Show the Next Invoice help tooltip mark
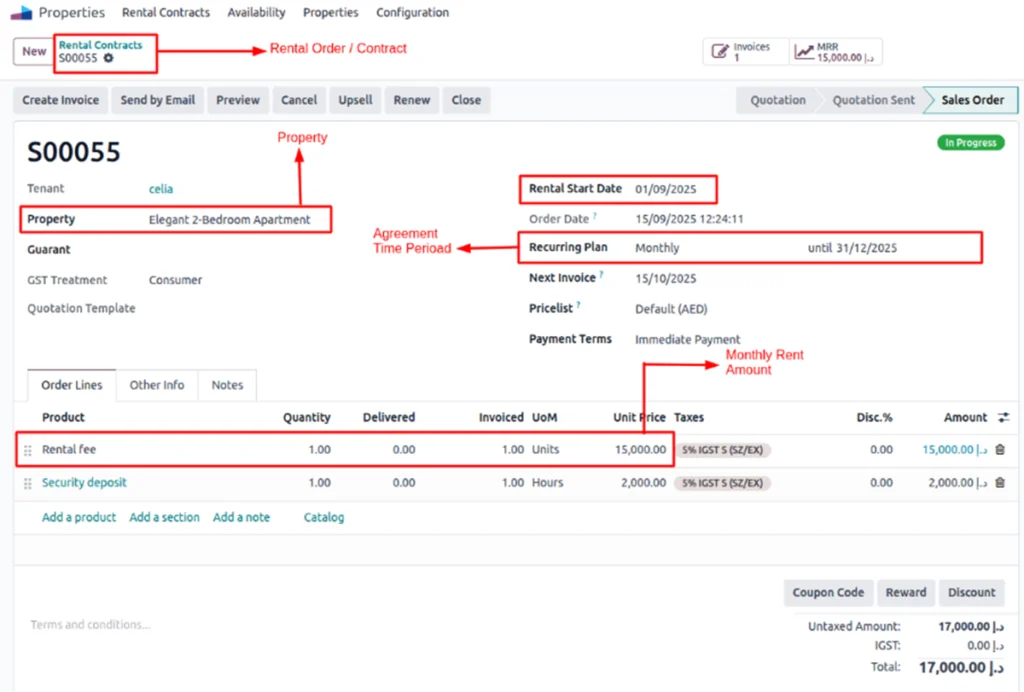 pyautogui.click(x=601, y=274)
